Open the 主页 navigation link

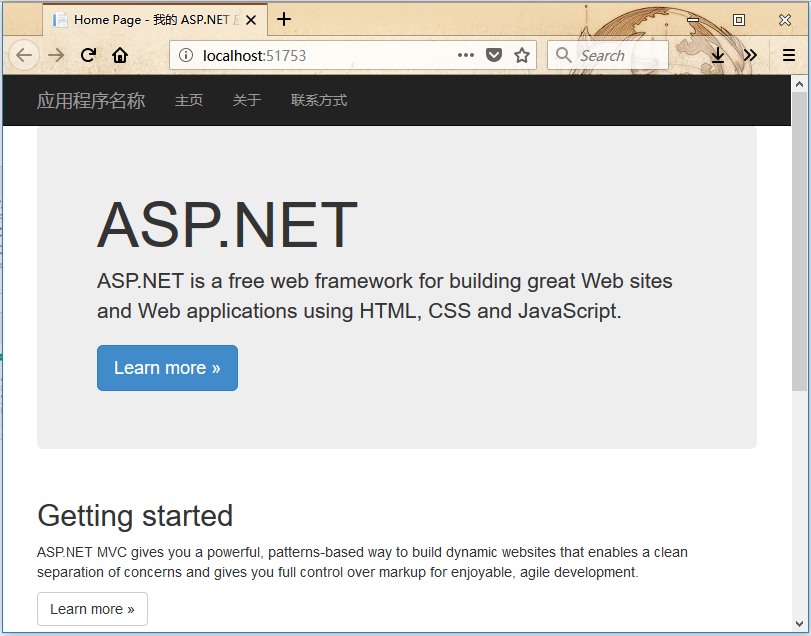pyautogui.click(x=189, y=100)
